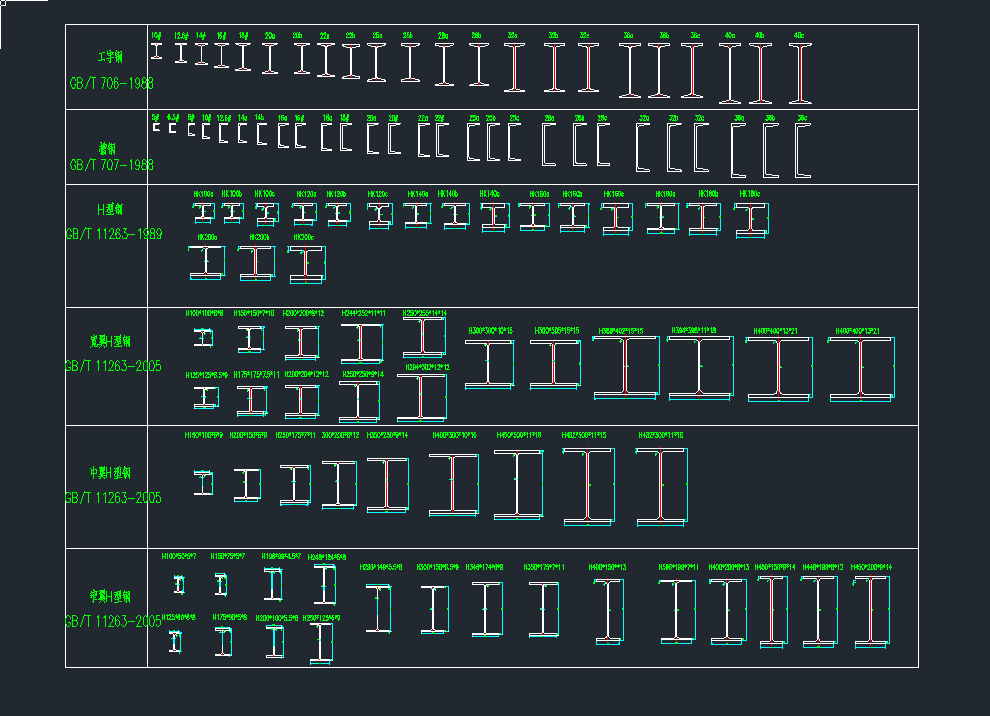Select the rightmost wide flange H section

(859, 369)
